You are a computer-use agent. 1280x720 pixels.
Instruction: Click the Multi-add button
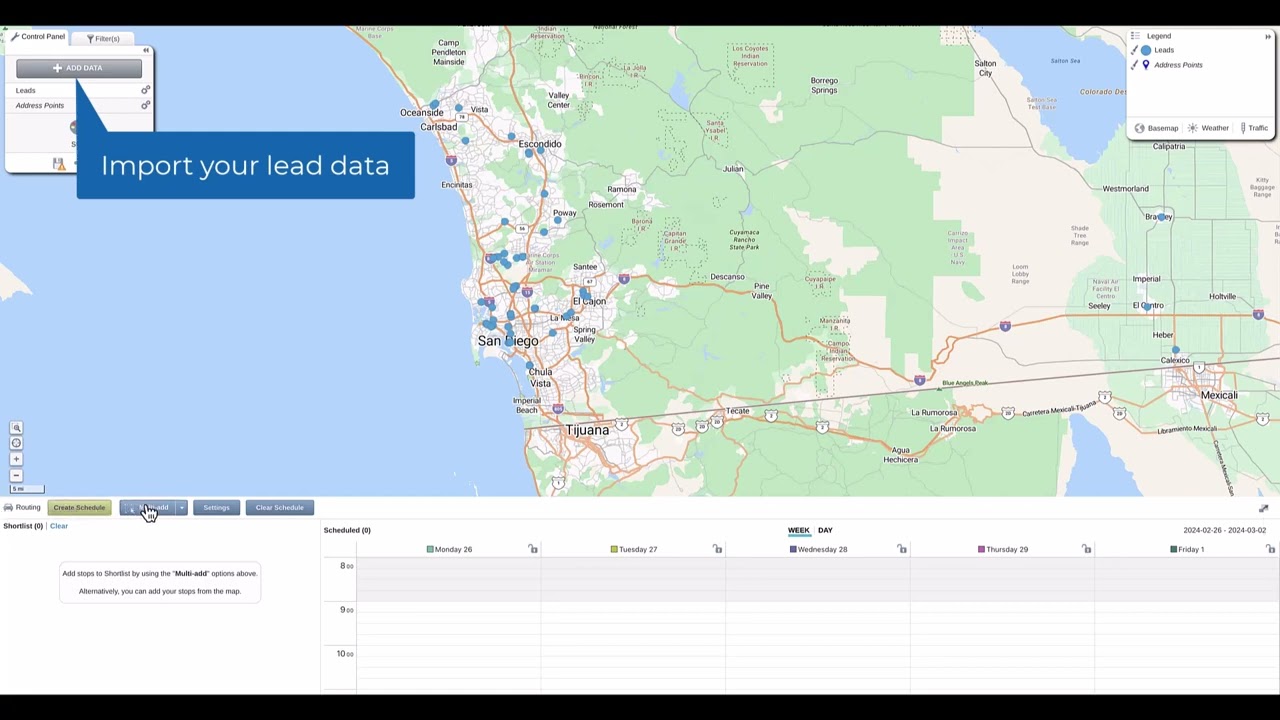coord(147,508)
